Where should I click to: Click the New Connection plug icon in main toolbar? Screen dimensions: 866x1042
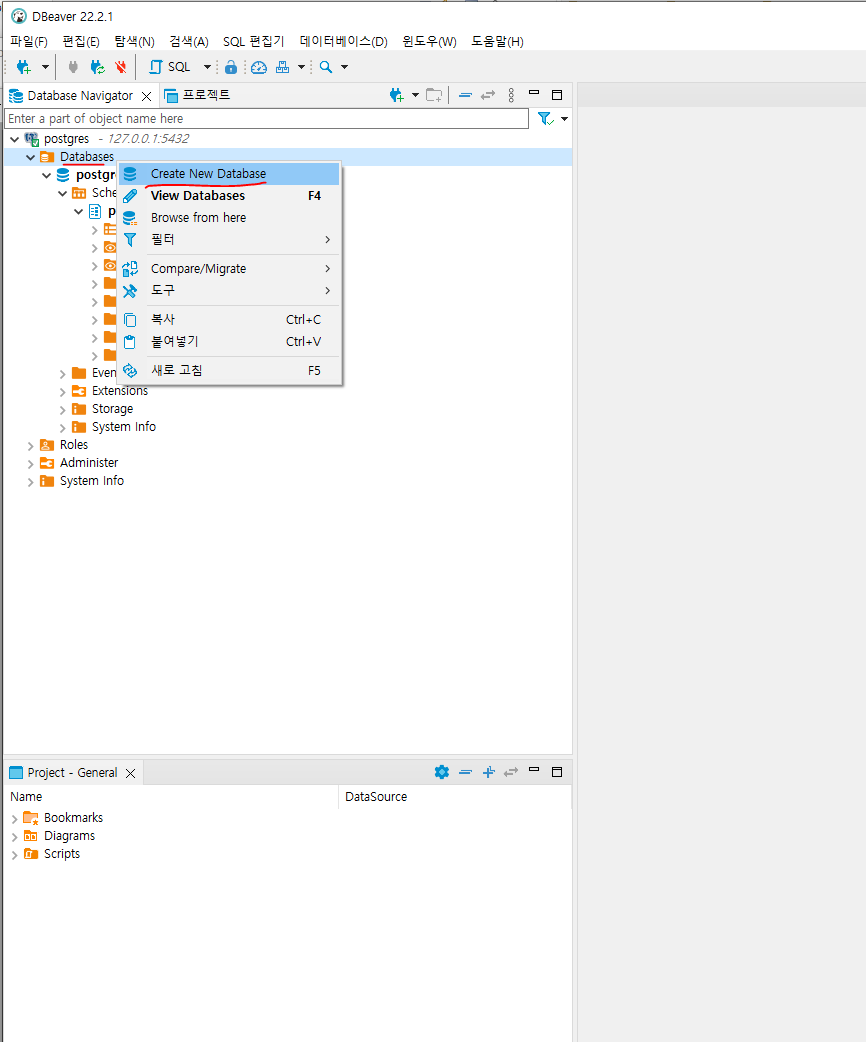pos(24,67)
